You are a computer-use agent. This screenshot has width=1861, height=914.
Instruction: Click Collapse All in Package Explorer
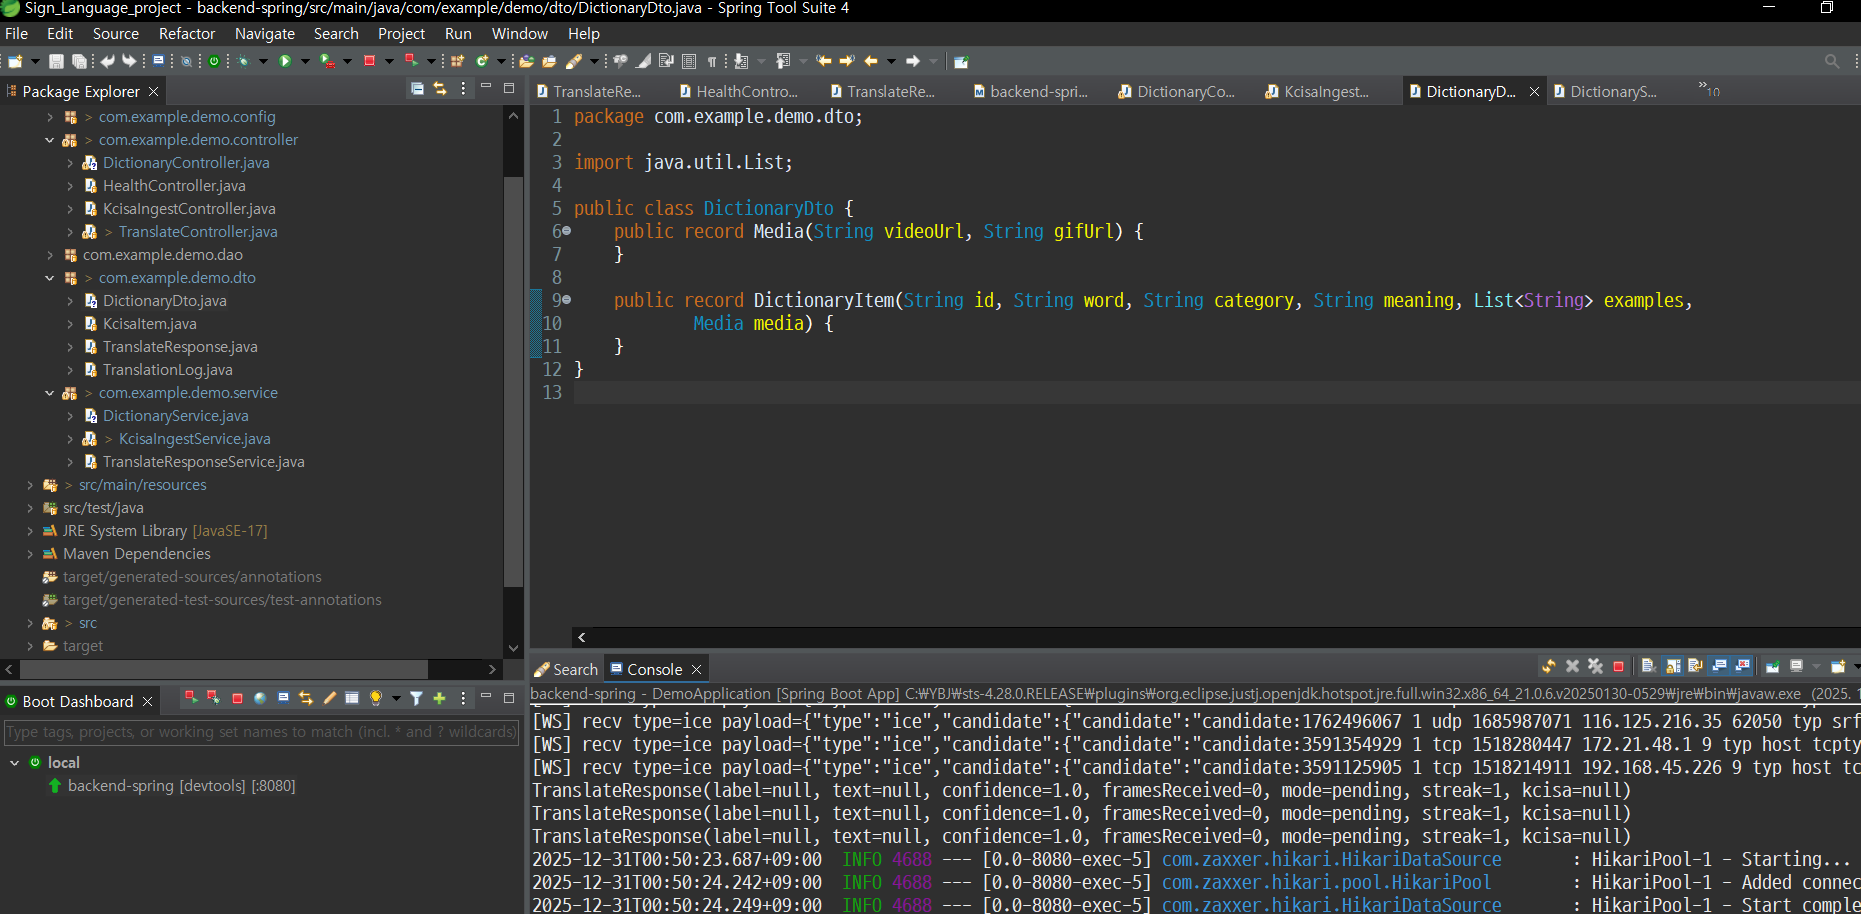point(417,89)
